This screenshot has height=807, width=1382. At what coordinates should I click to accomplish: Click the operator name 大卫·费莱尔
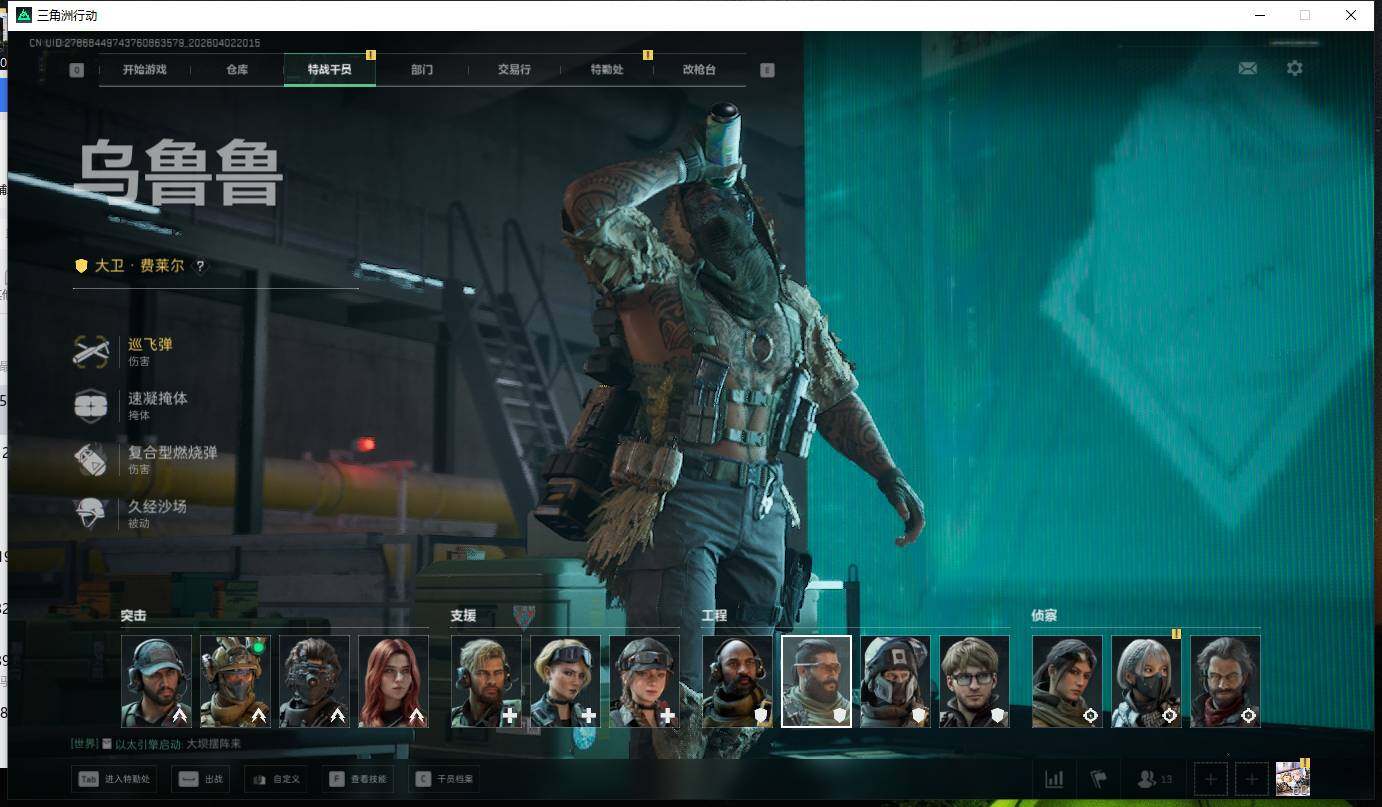(139, 266)
